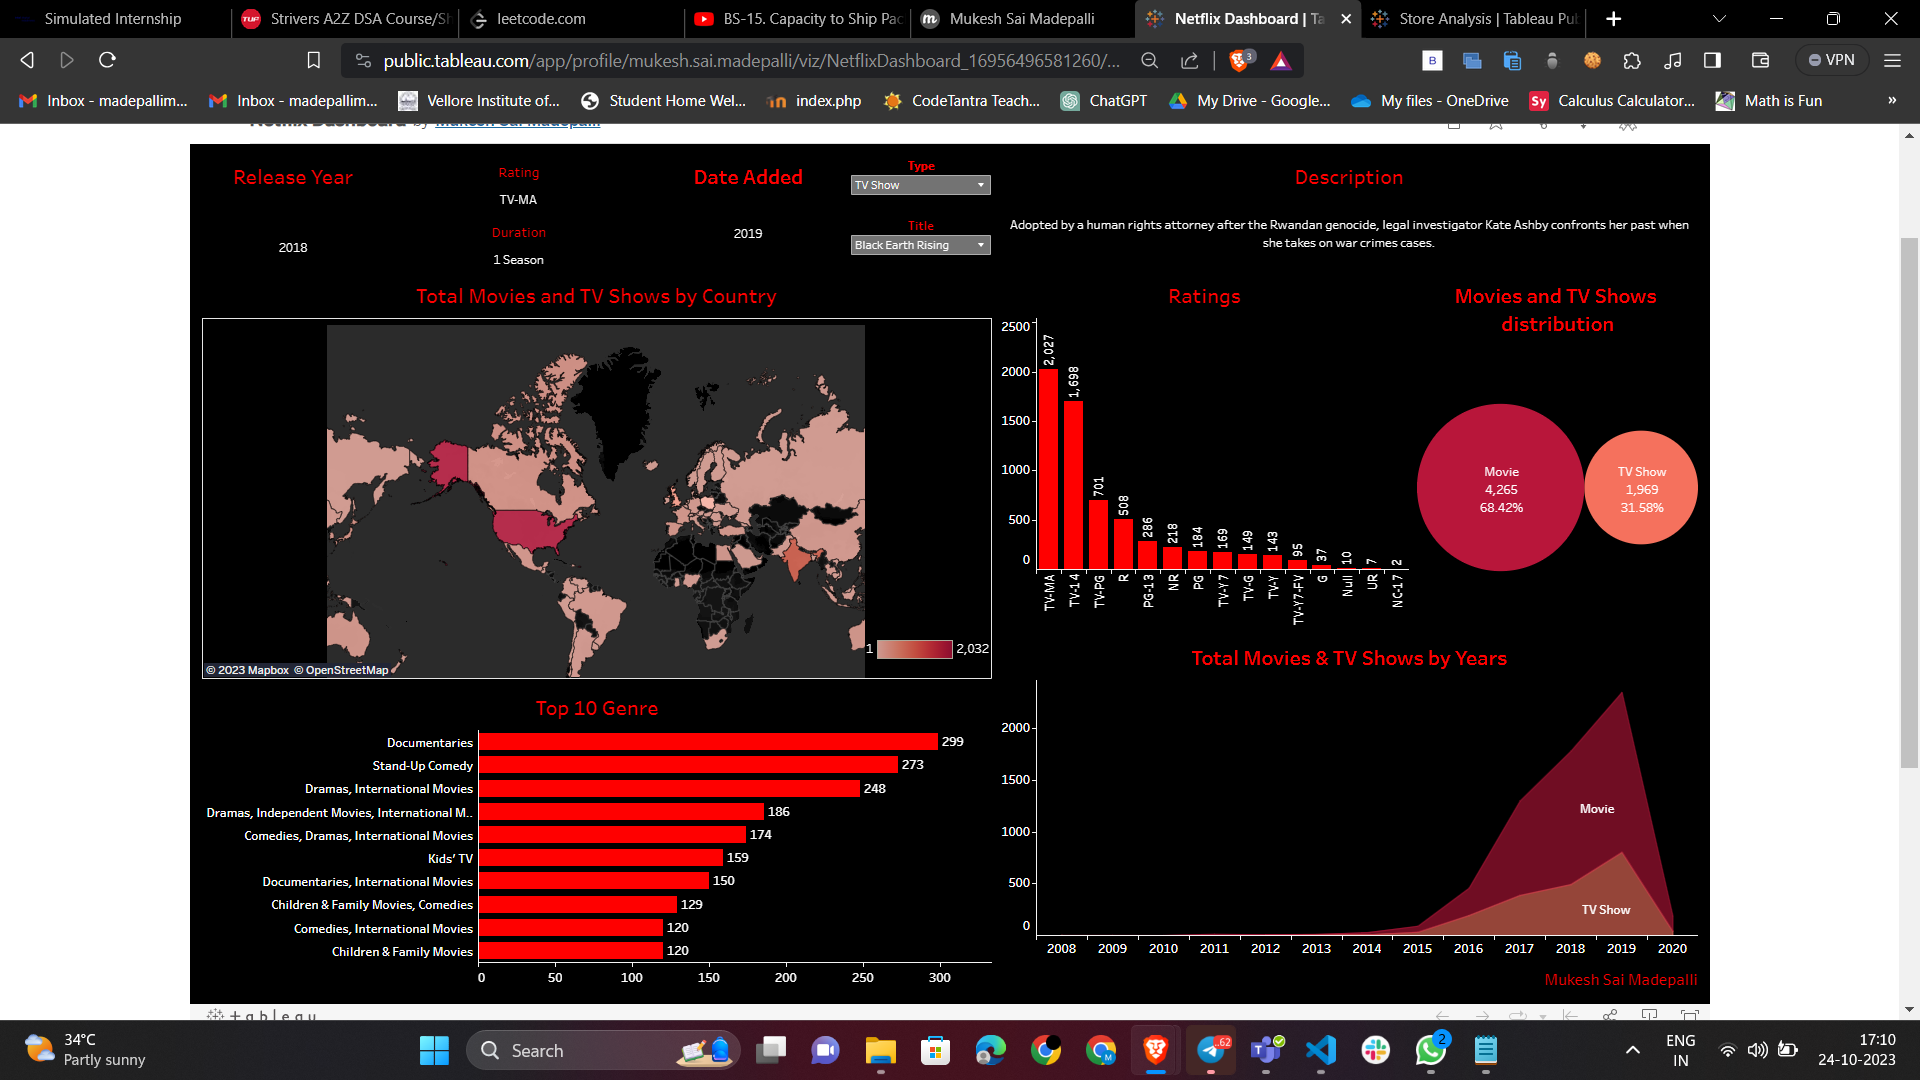Click the page vertical scrollbar thumb

[x=1909, y=503]
